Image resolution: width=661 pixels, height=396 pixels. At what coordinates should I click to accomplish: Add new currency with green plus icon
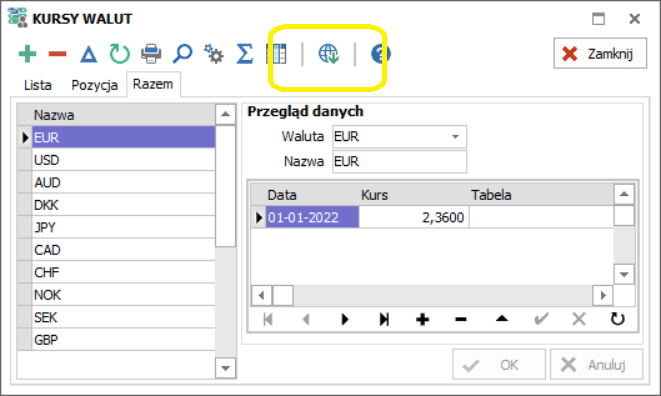(x=27, y=54)
